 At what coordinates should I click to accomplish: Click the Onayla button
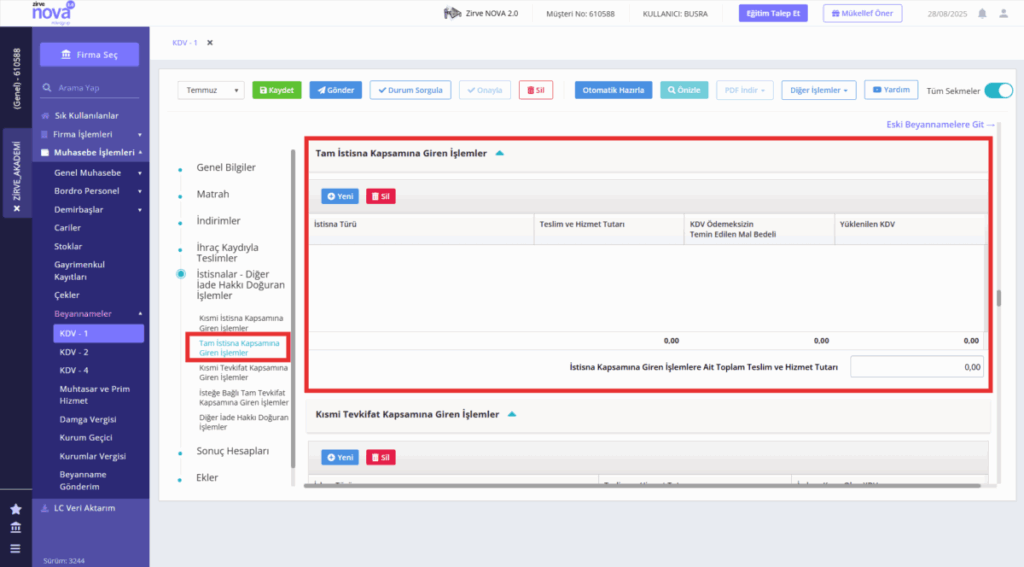485,90
